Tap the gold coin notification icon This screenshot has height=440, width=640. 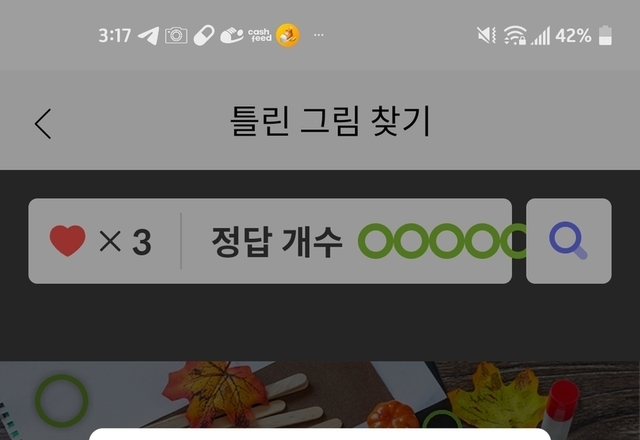[288, 36]
